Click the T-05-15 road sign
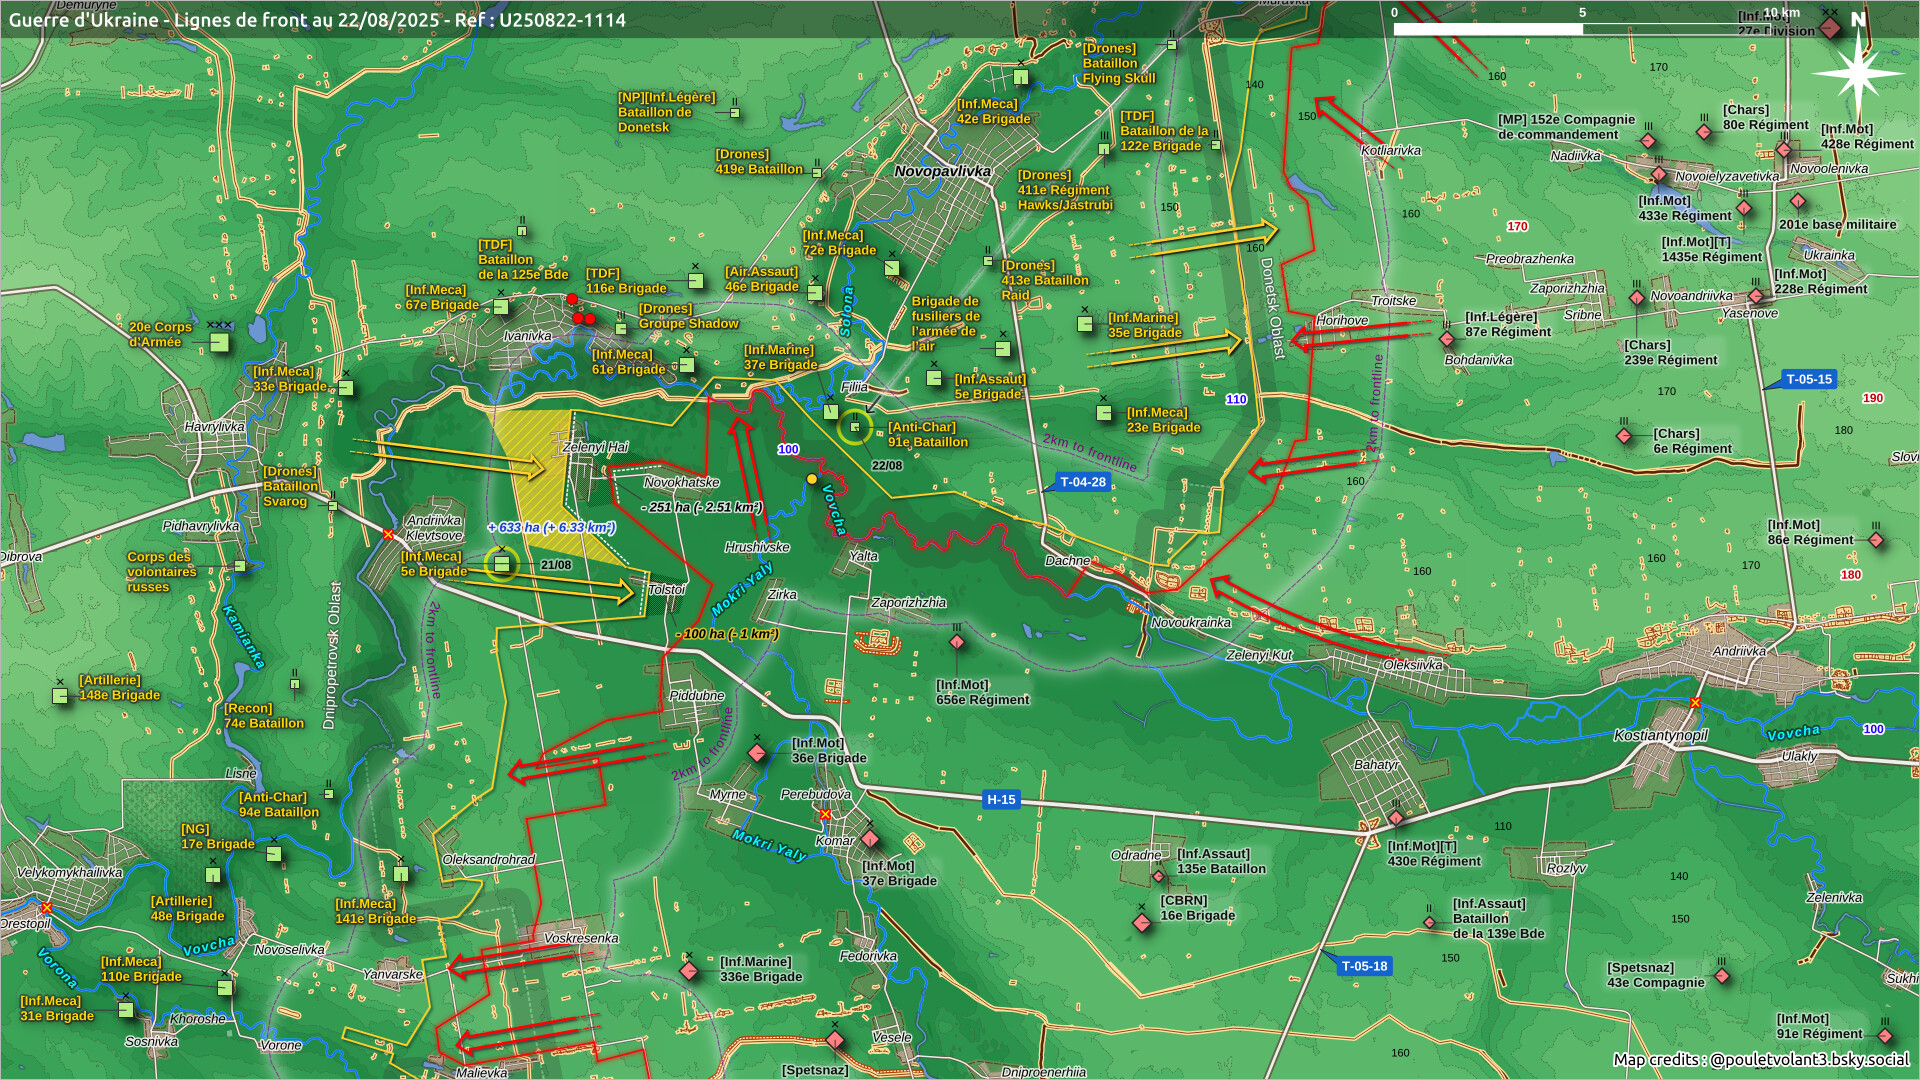This screenshot has height=1080, width=1920. click(1810, 379)
